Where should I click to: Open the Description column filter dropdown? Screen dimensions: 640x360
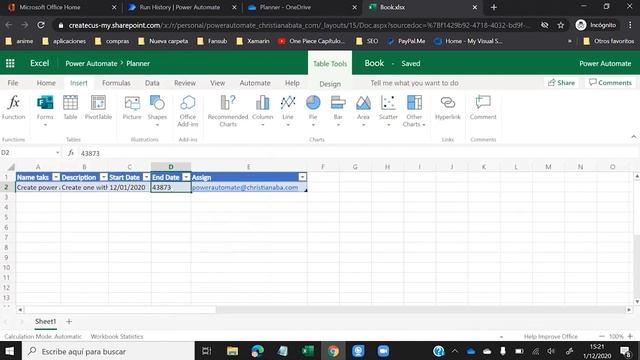[104, 177]
